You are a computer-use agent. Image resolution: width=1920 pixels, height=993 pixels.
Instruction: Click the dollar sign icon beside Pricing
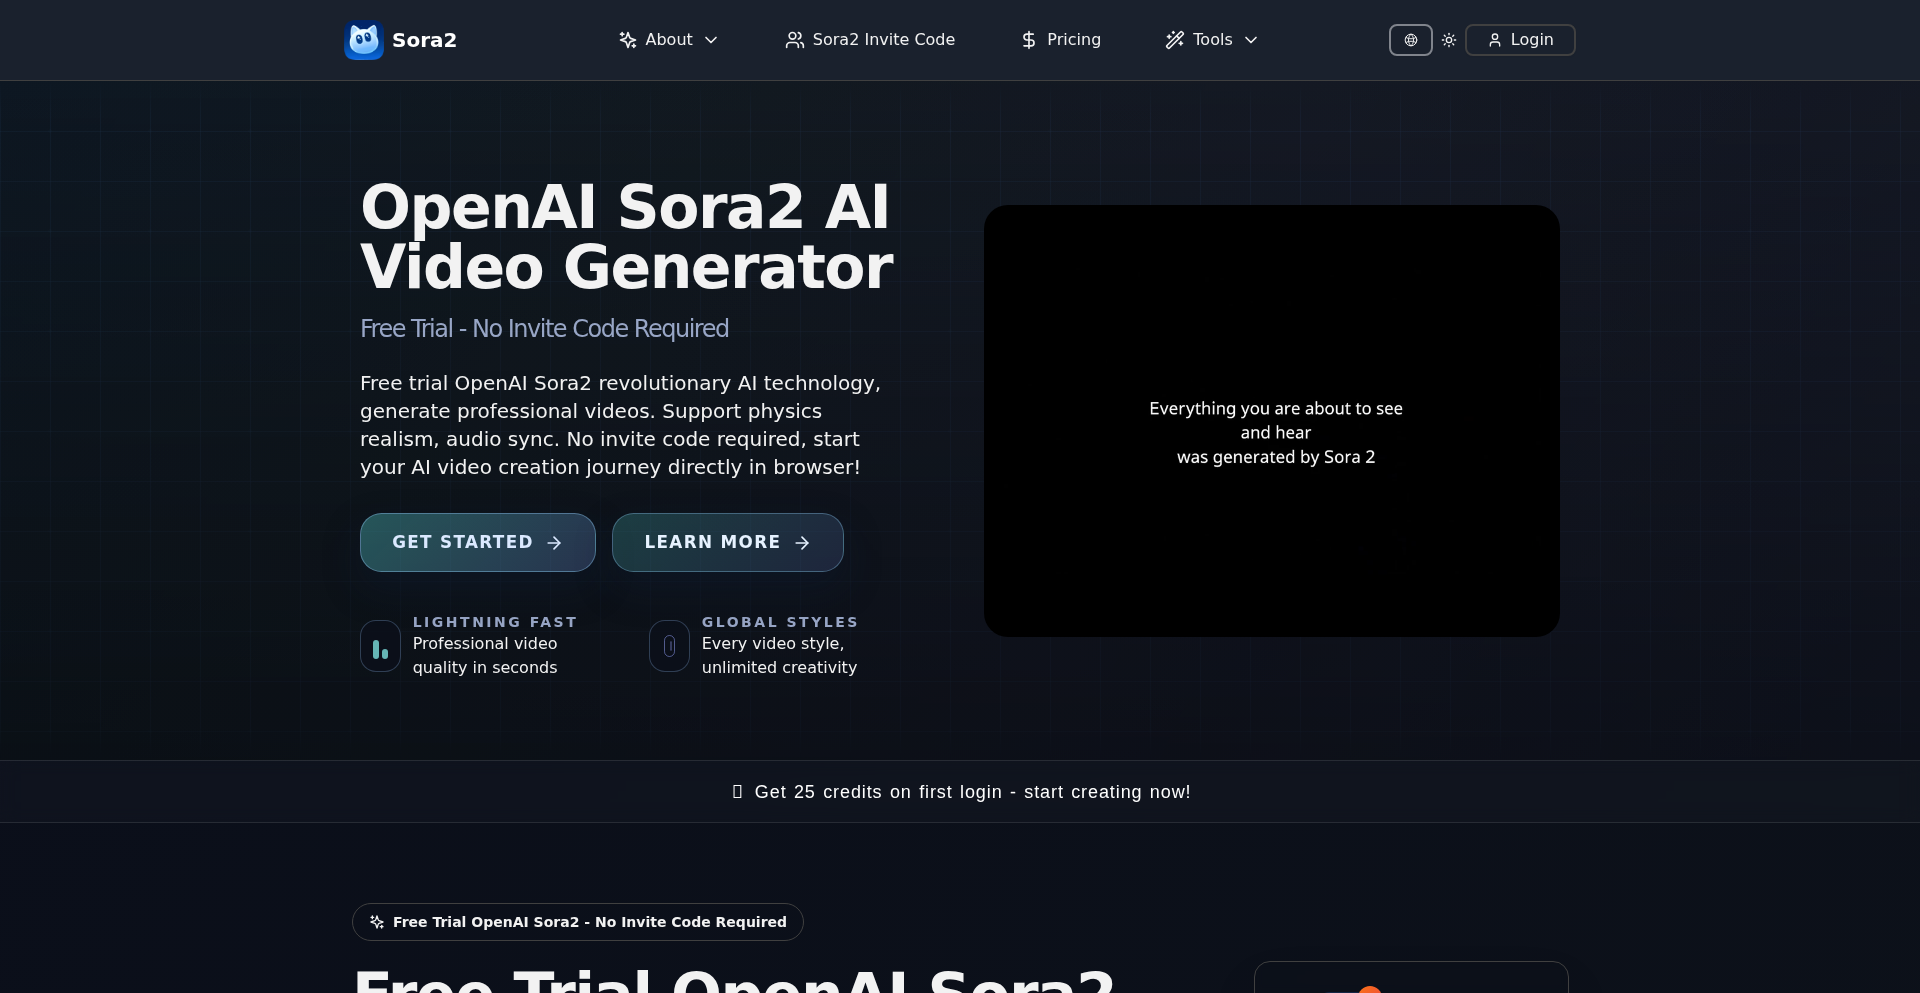coord(1029,40)
